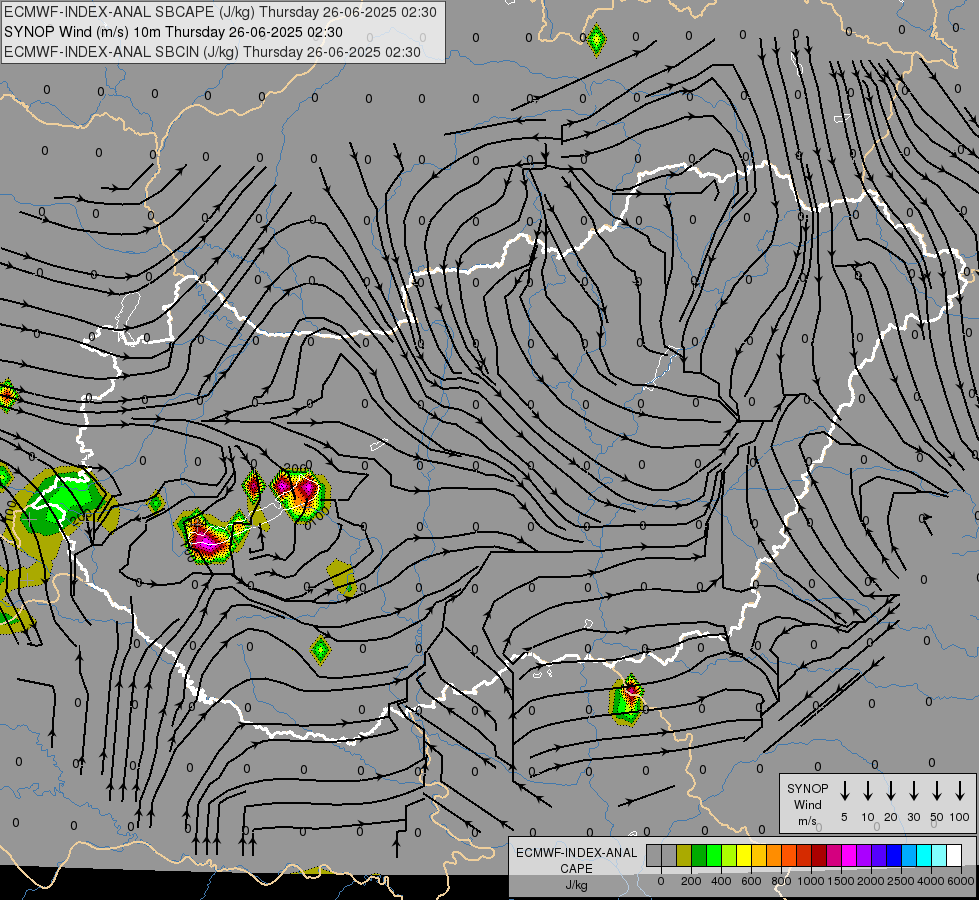This screenshot has height=900, width=979.
Task: Select the grey swatch left of 0 tick
Action: pos(654,855)
